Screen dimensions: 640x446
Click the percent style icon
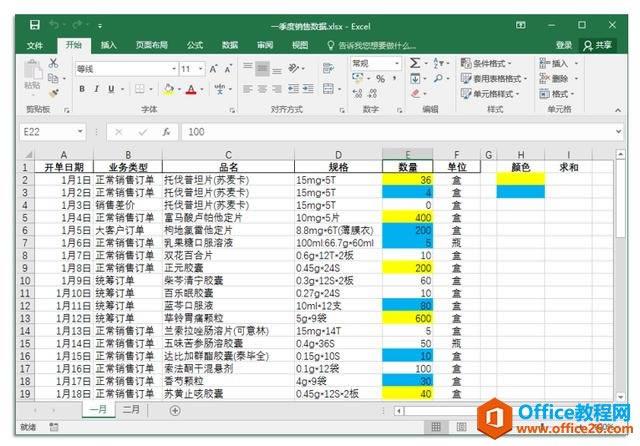(x=380, y=78)
